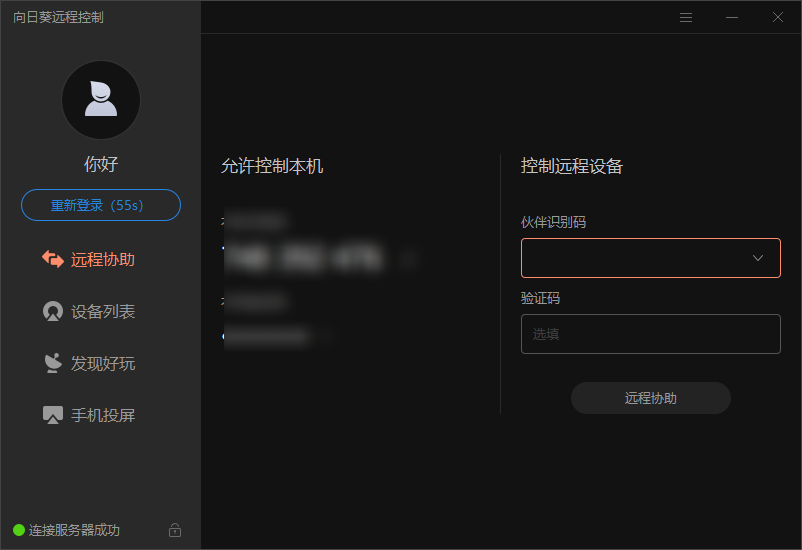Screen dimensions: 802x550
Task: Minimize the 向日葵 window
Action: [732, 17]
